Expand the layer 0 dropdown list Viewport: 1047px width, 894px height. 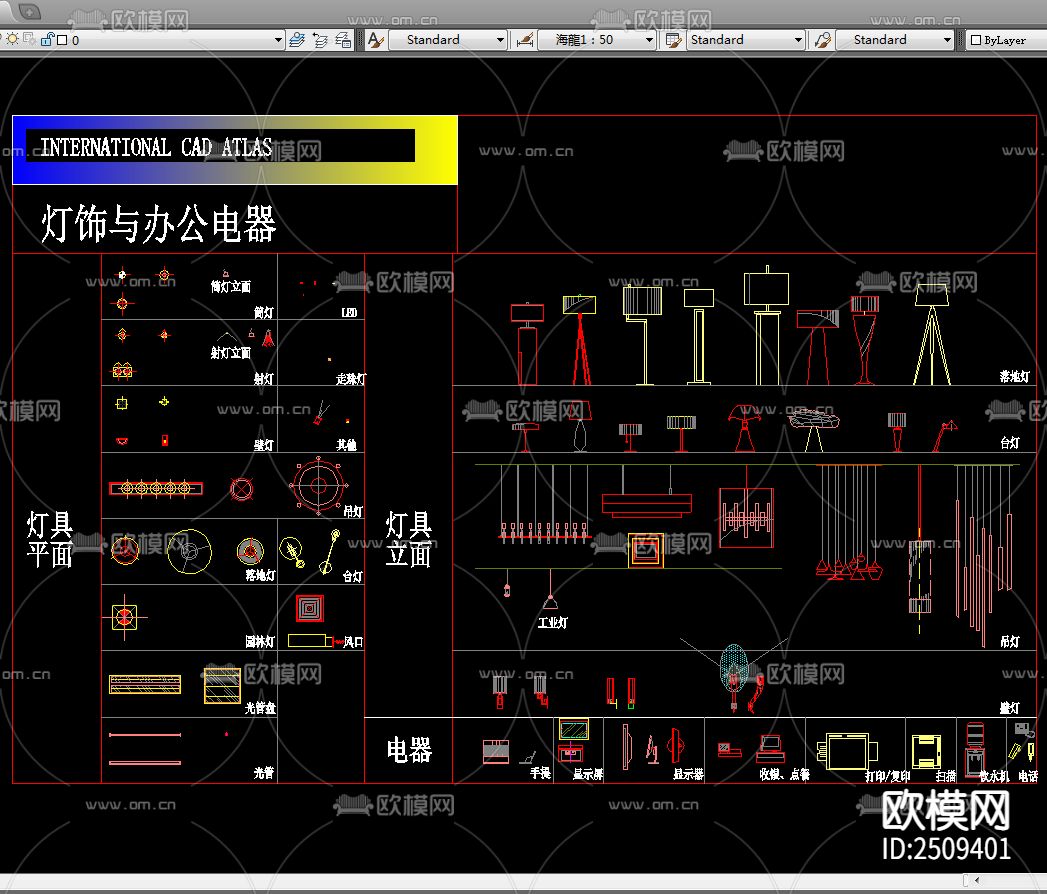[x=279, y=40]
